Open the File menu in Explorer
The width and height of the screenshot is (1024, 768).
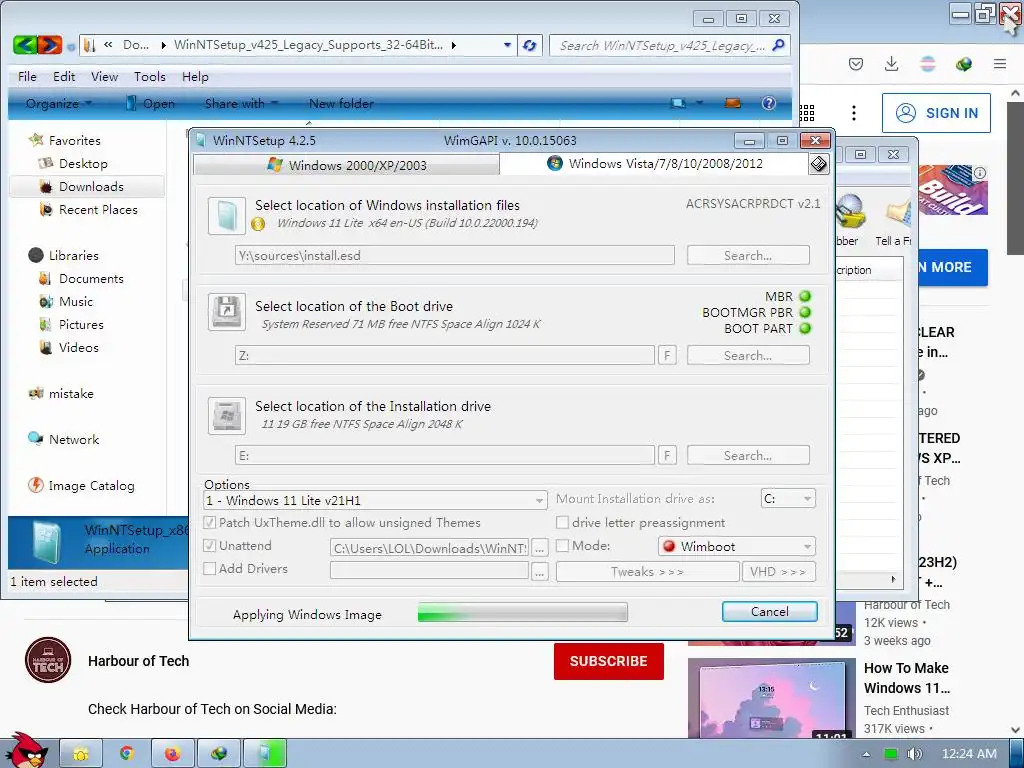27,76
